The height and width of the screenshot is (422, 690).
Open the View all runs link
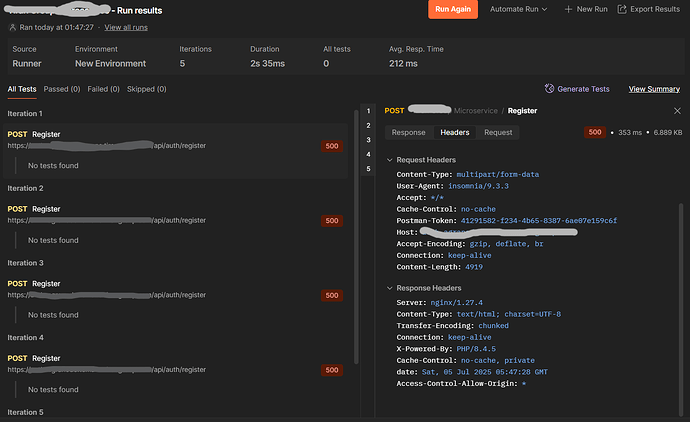tap(126, 27)
